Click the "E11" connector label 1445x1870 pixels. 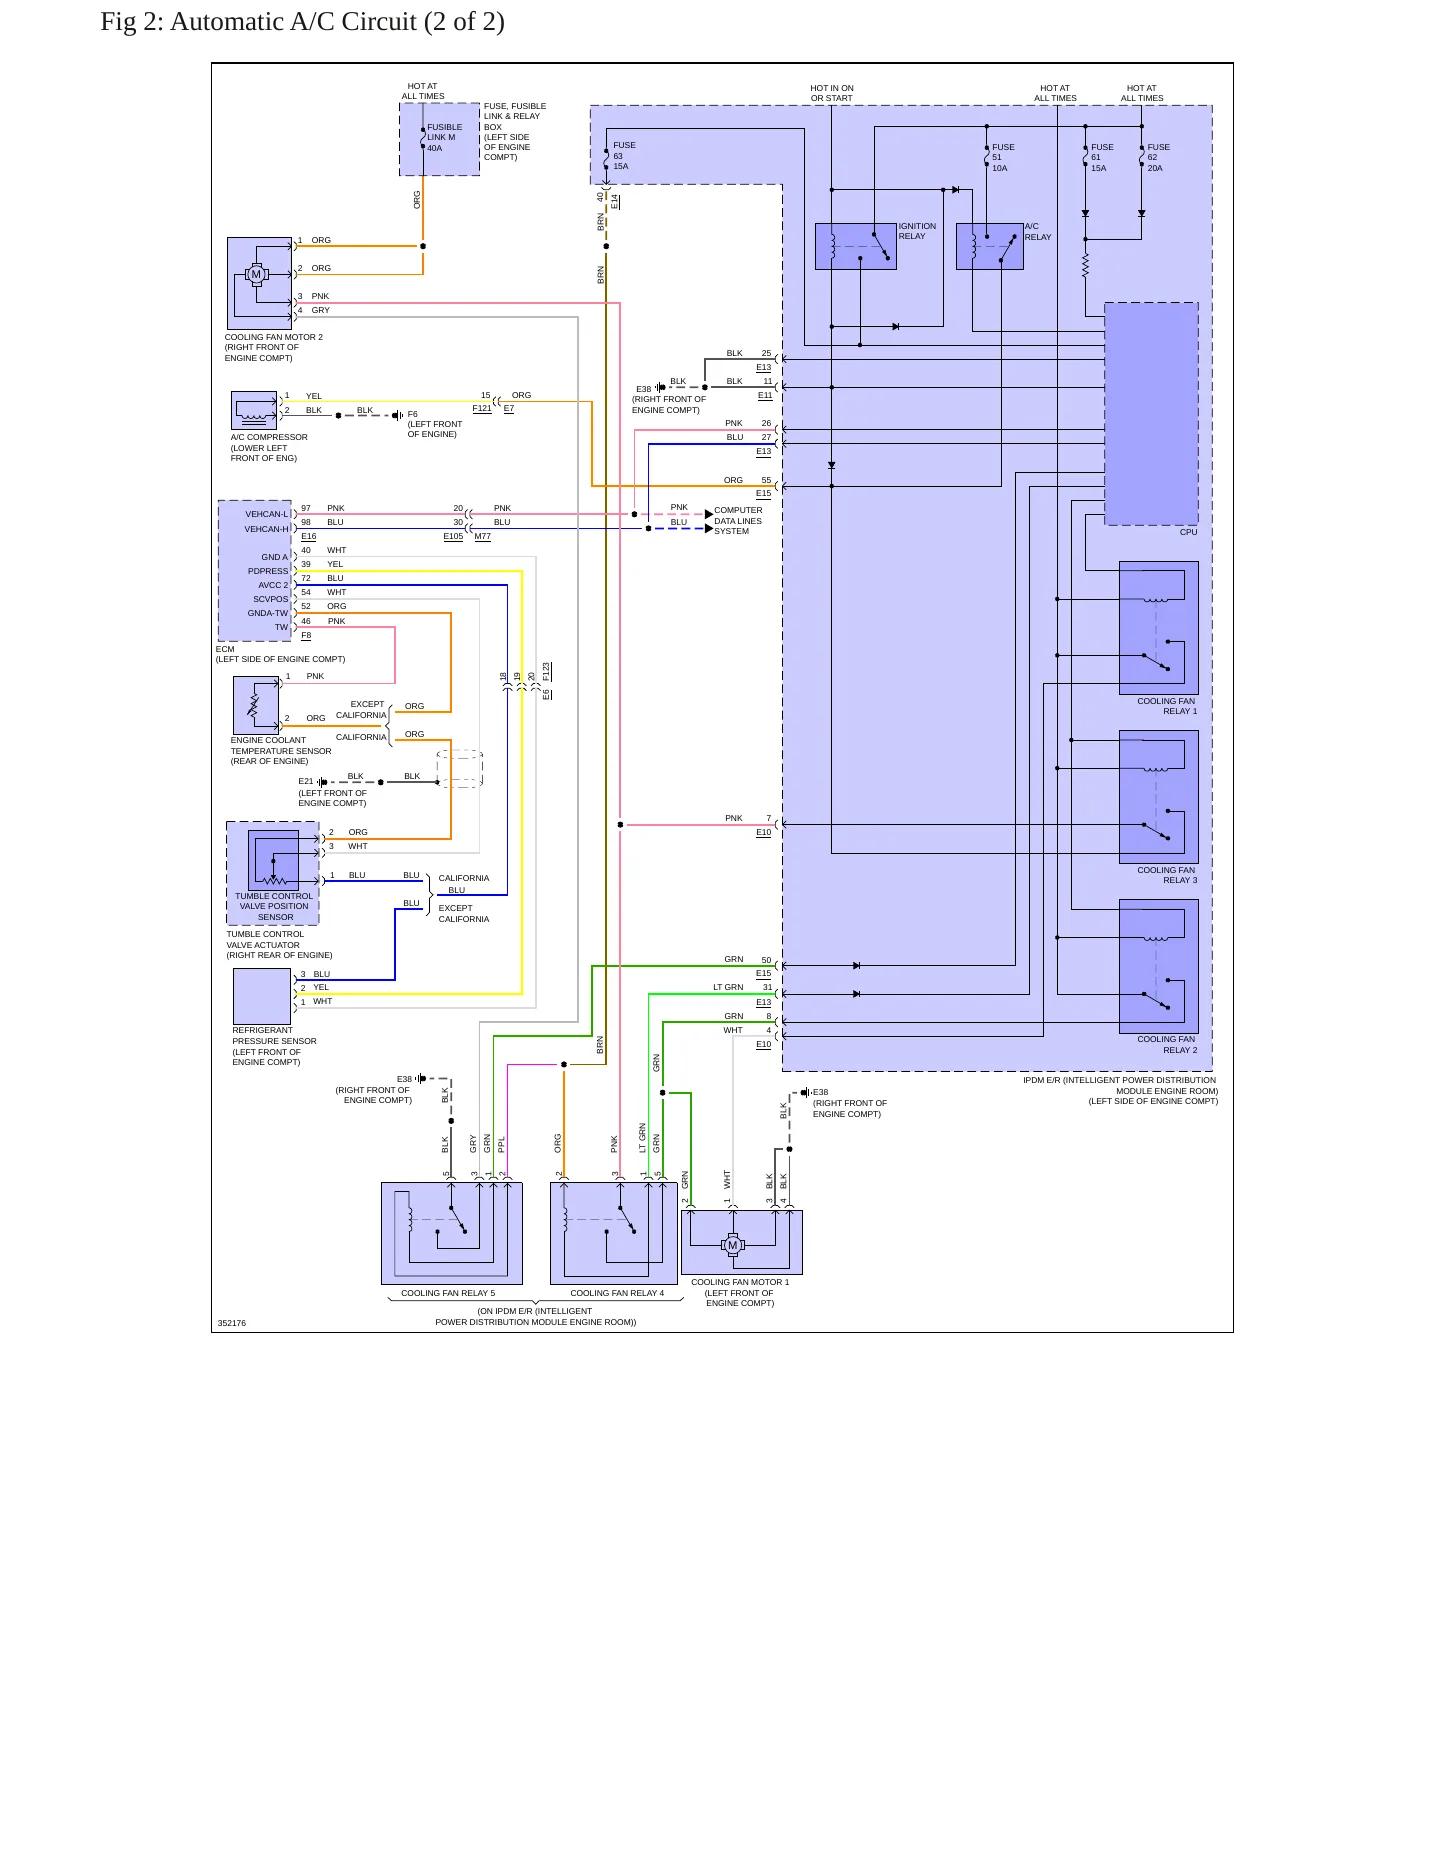(x=765, y=395)
